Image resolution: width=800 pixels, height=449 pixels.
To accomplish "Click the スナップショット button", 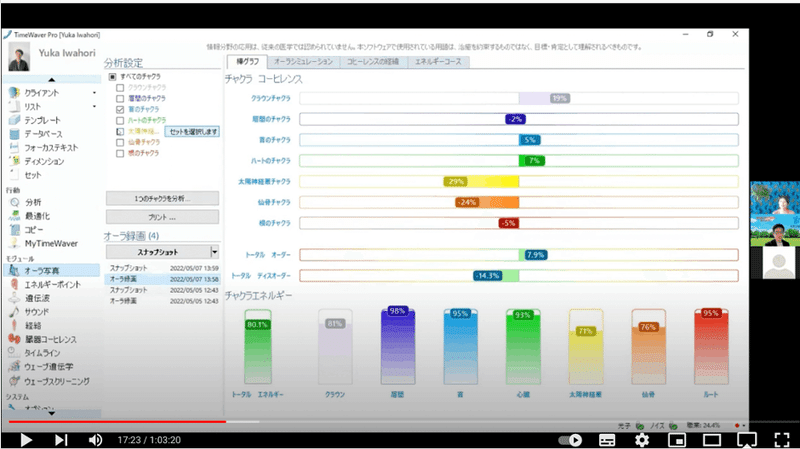I will tap(158, 252).
